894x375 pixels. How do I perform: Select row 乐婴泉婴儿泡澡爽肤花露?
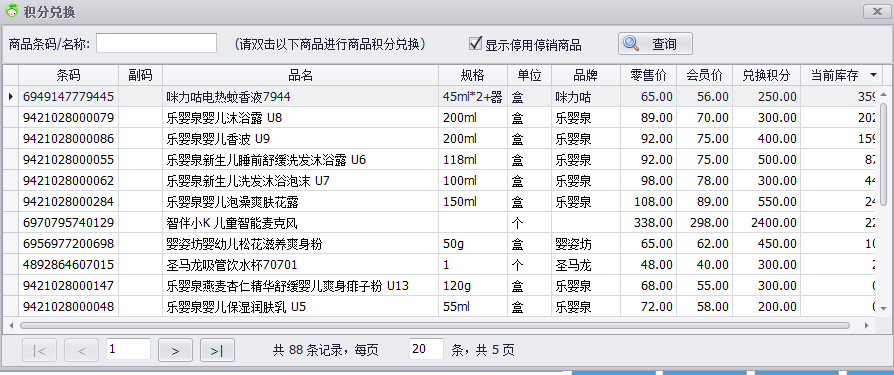coord(438,202)
